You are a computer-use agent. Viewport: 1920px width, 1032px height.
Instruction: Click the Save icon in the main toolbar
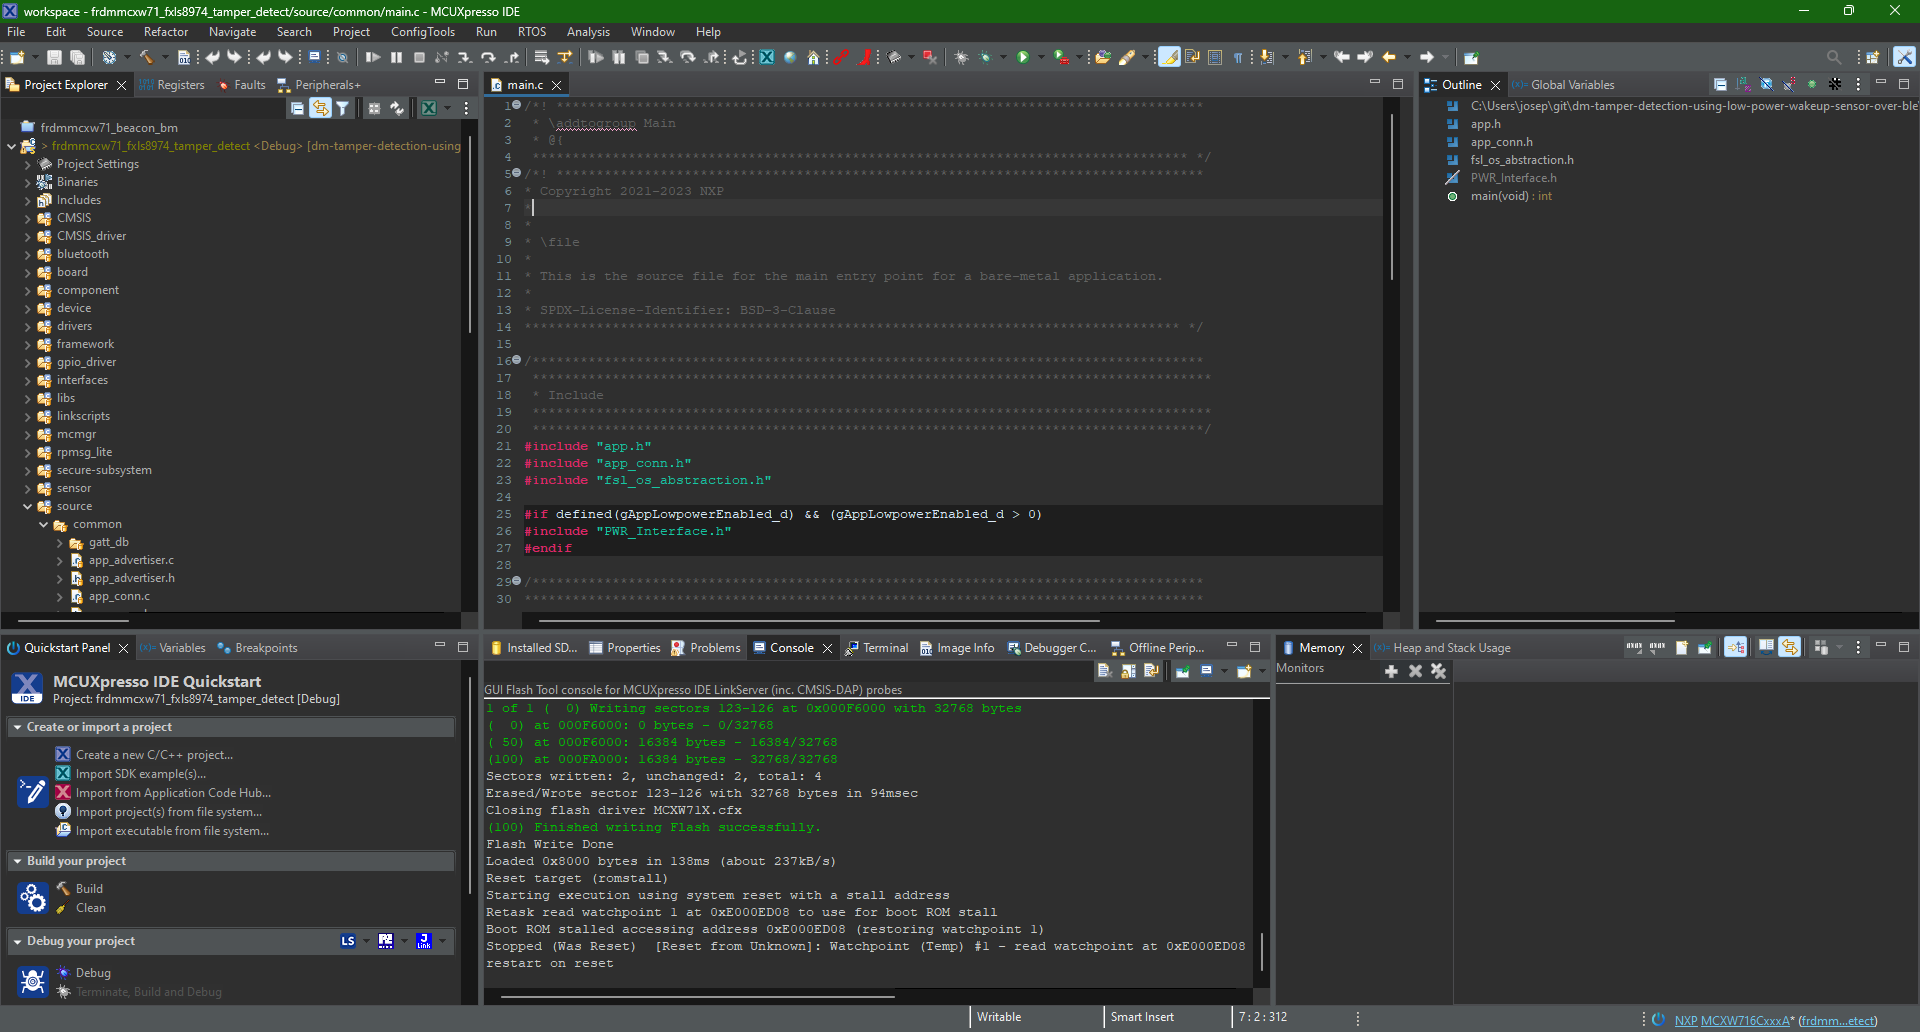[x=55, y=58]
